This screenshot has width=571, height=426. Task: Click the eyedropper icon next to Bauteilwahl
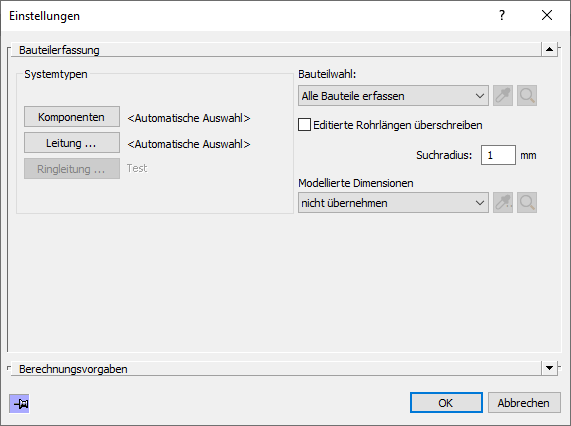coord(503,96)
